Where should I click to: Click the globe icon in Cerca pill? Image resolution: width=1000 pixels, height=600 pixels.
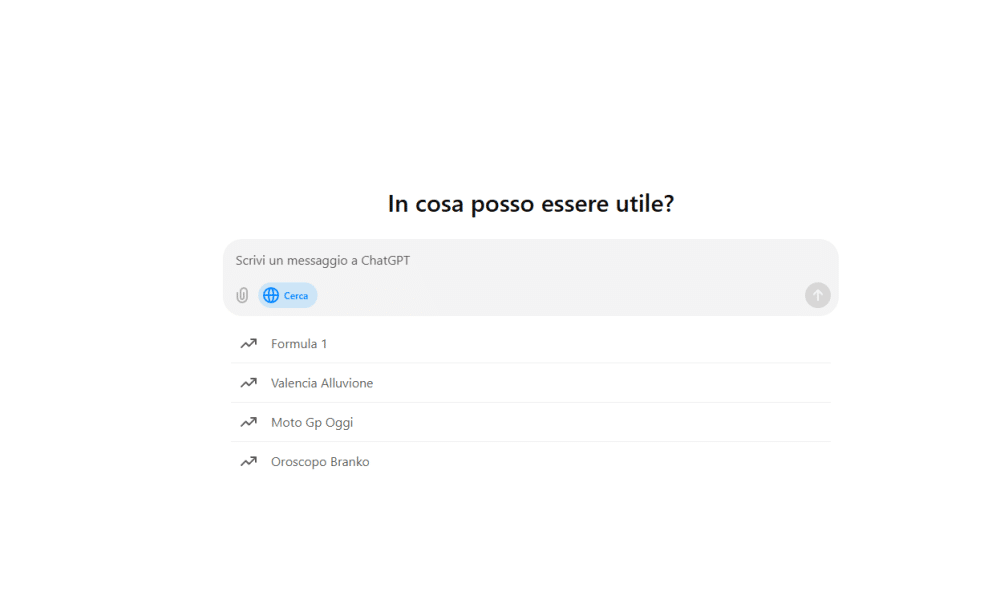(271, 295)
